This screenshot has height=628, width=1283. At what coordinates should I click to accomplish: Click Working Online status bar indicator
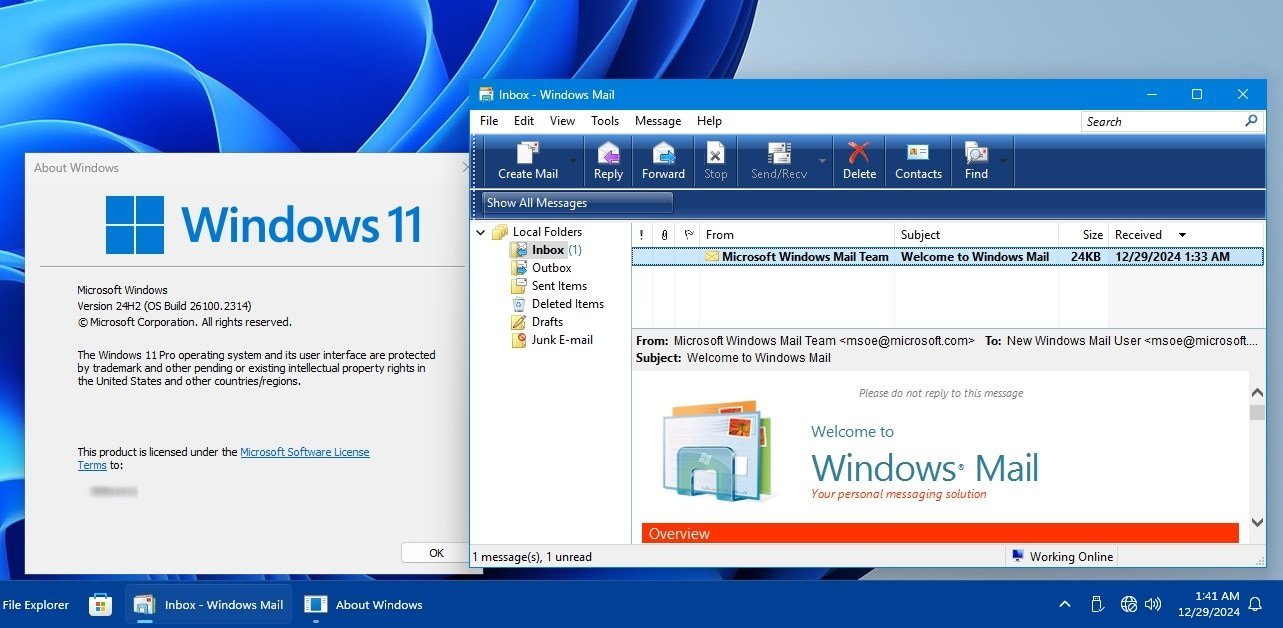point(1061,557)
